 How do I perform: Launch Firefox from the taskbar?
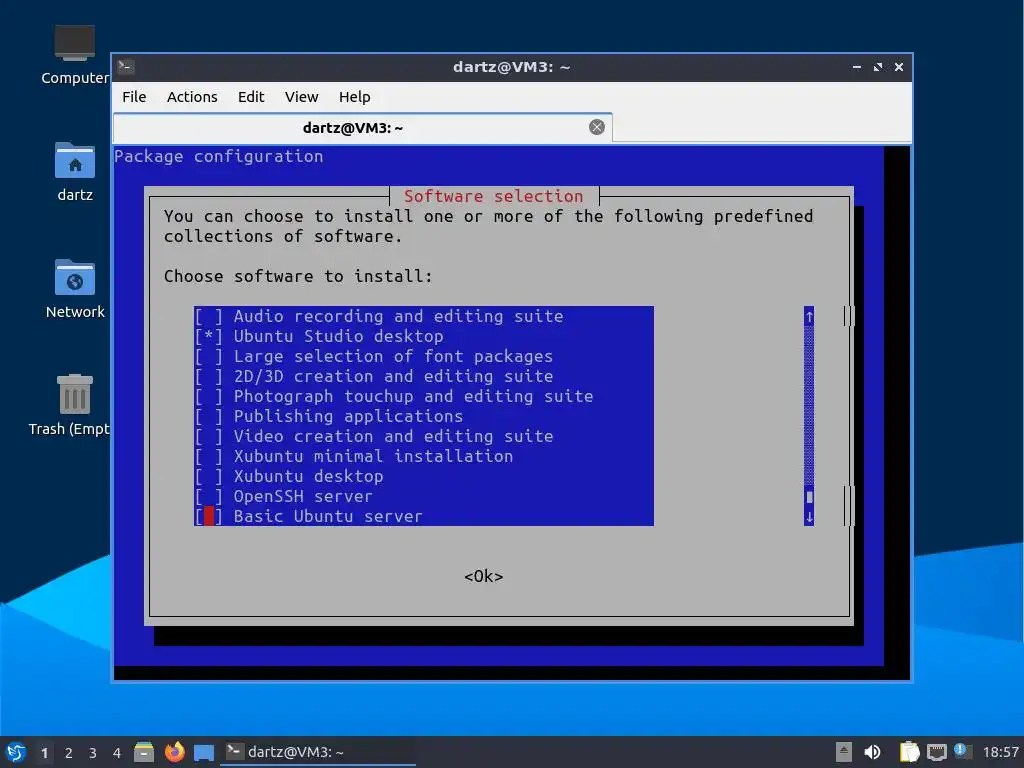pos(174,752)
